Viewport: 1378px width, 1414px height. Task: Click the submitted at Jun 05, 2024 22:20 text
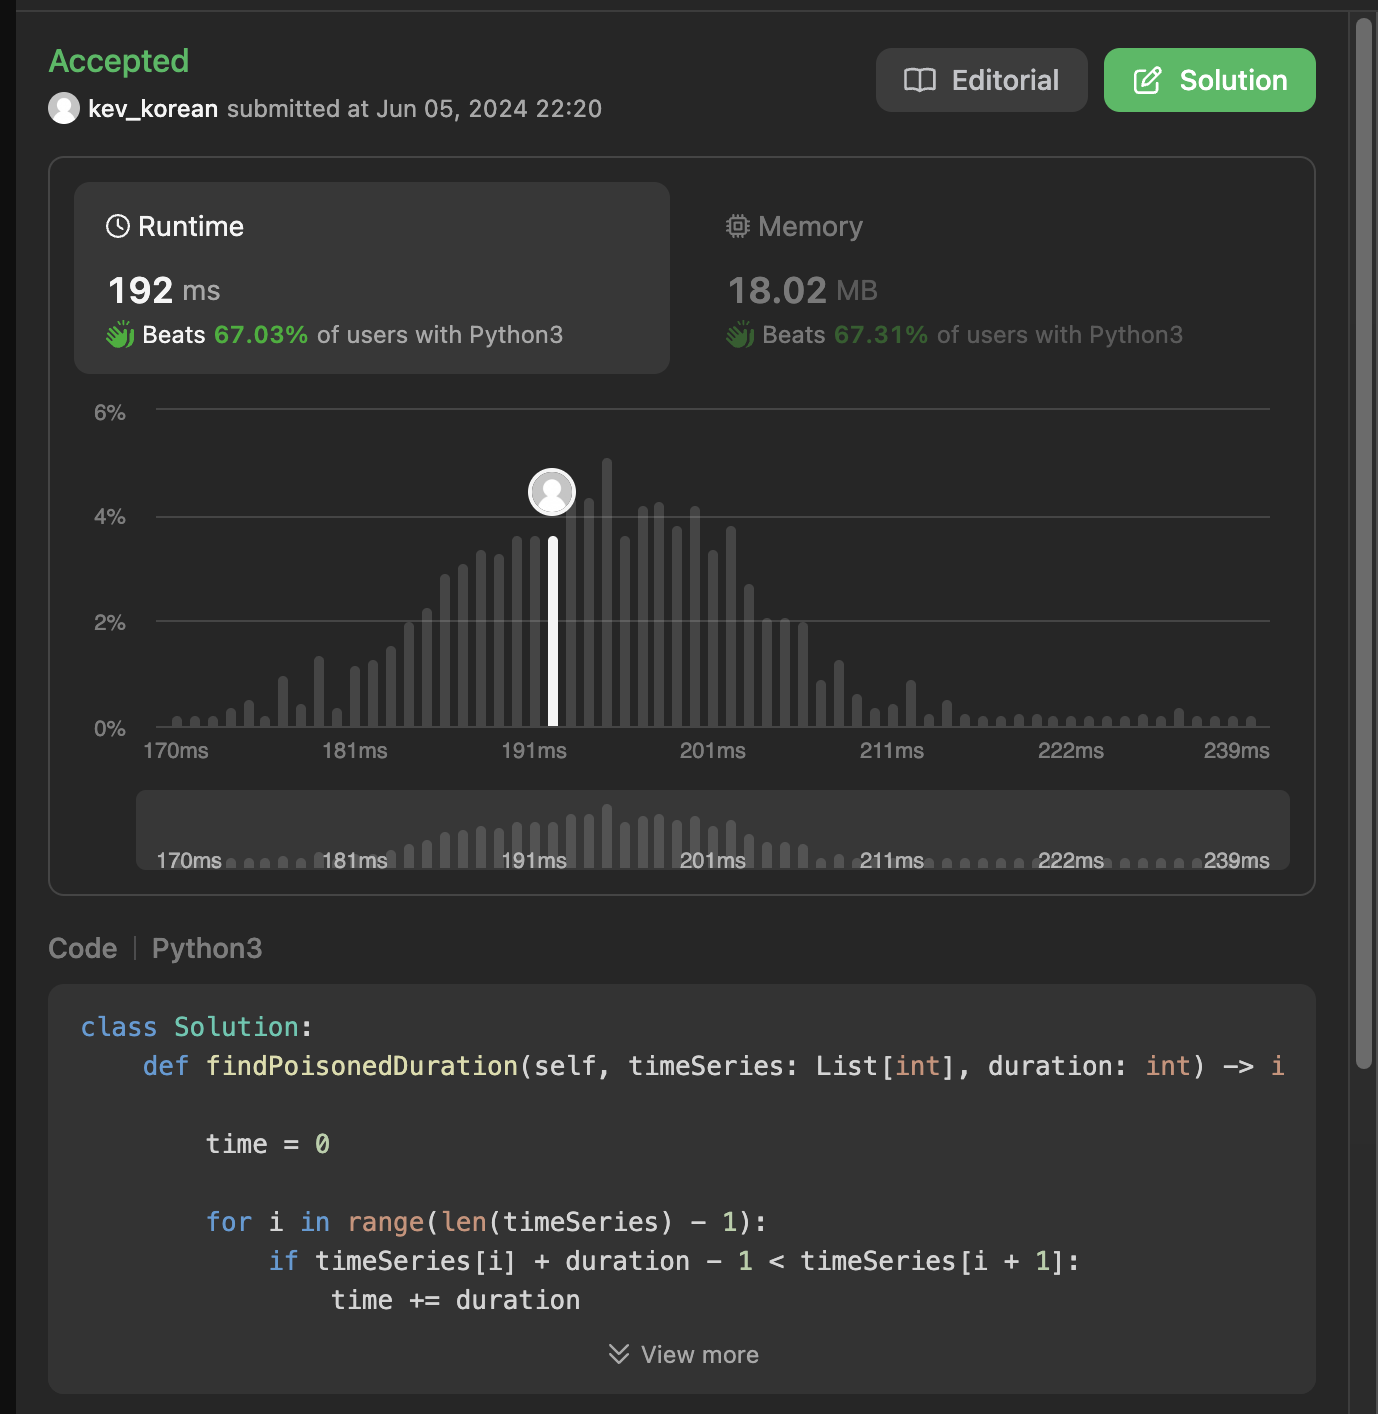(415, 108)
